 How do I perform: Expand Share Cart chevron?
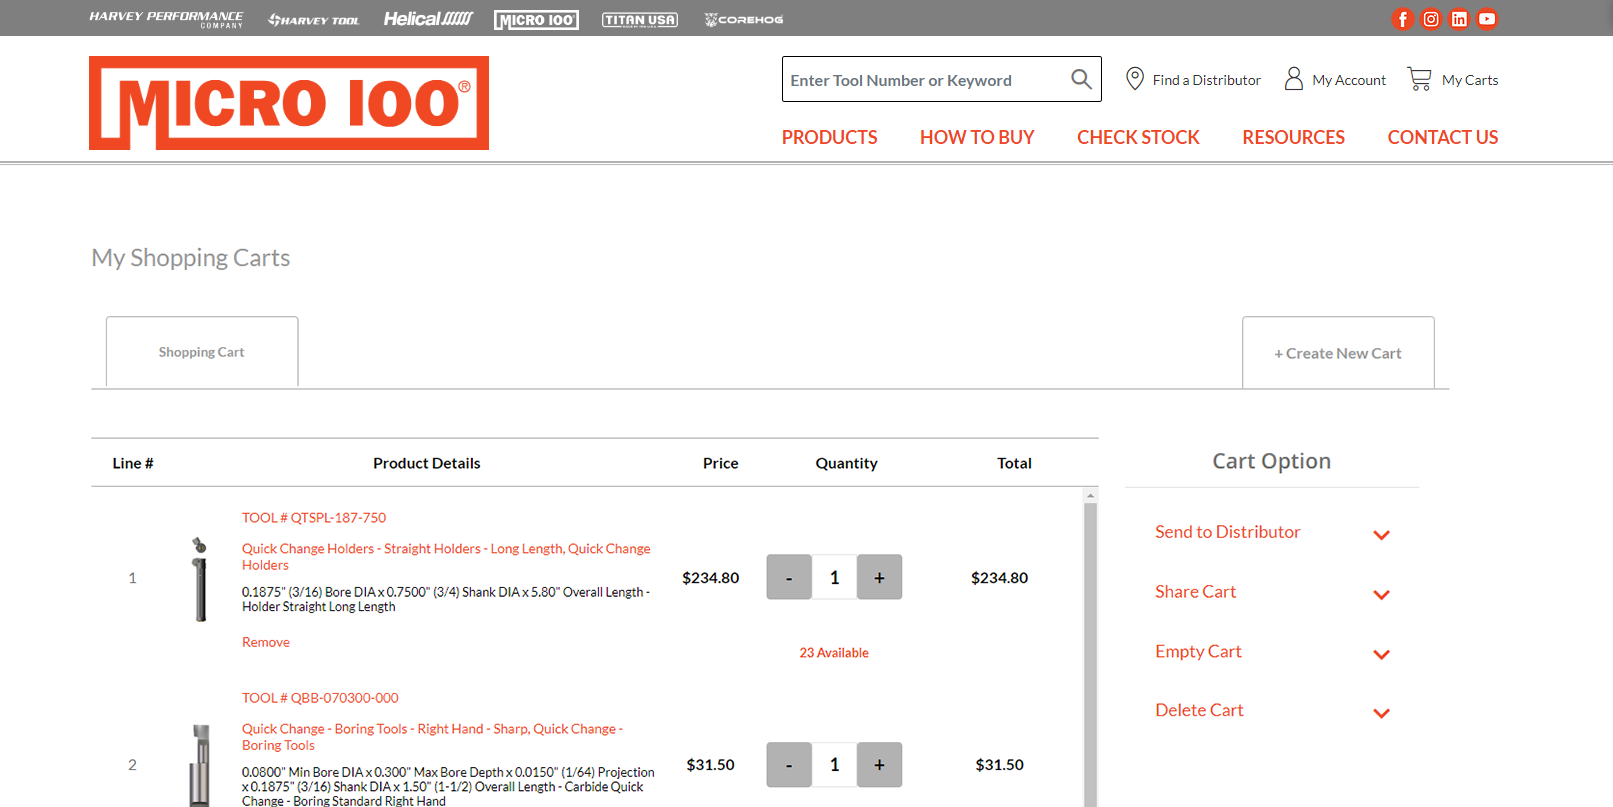pos(1382,595)
